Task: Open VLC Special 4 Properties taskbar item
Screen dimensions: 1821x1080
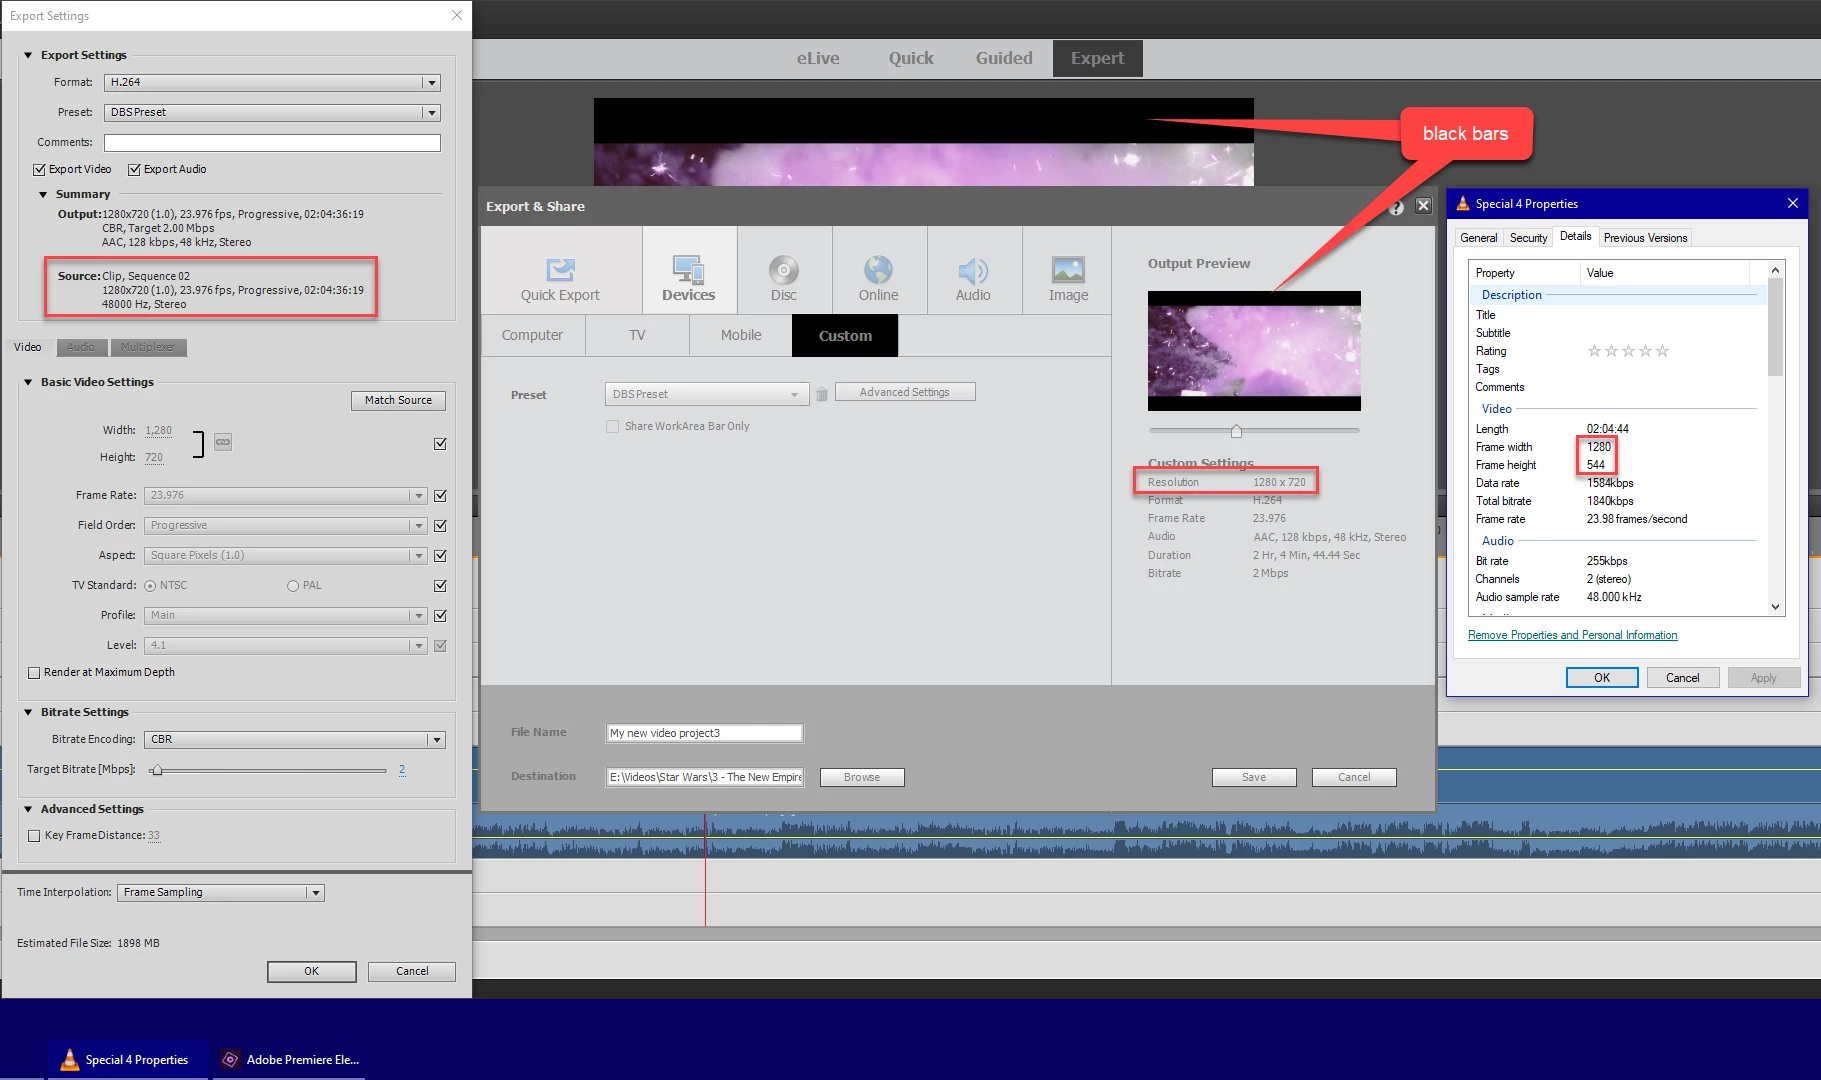Action: (126, 1059)
